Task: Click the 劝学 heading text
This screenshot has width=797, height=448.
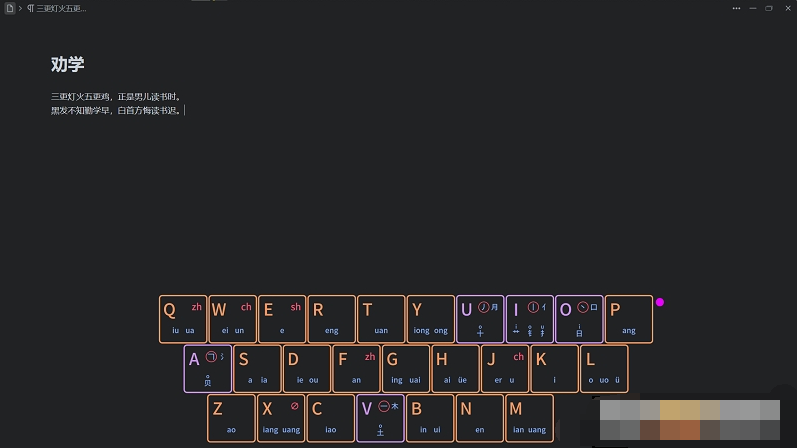Action: [x=68, y=64]
